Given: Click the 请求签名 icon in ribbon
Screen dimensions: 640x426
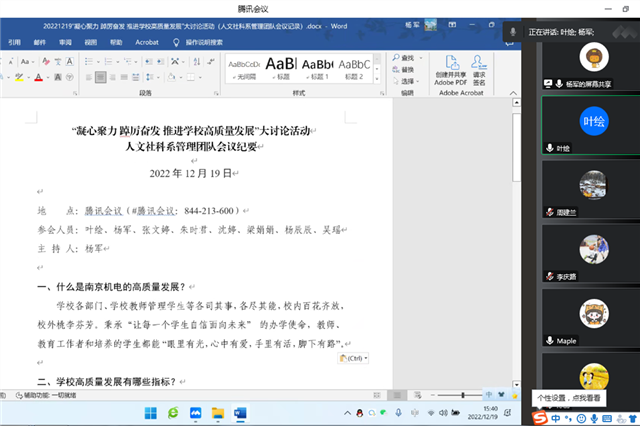Looking at the screenshot, I should (x=479, y=65).
